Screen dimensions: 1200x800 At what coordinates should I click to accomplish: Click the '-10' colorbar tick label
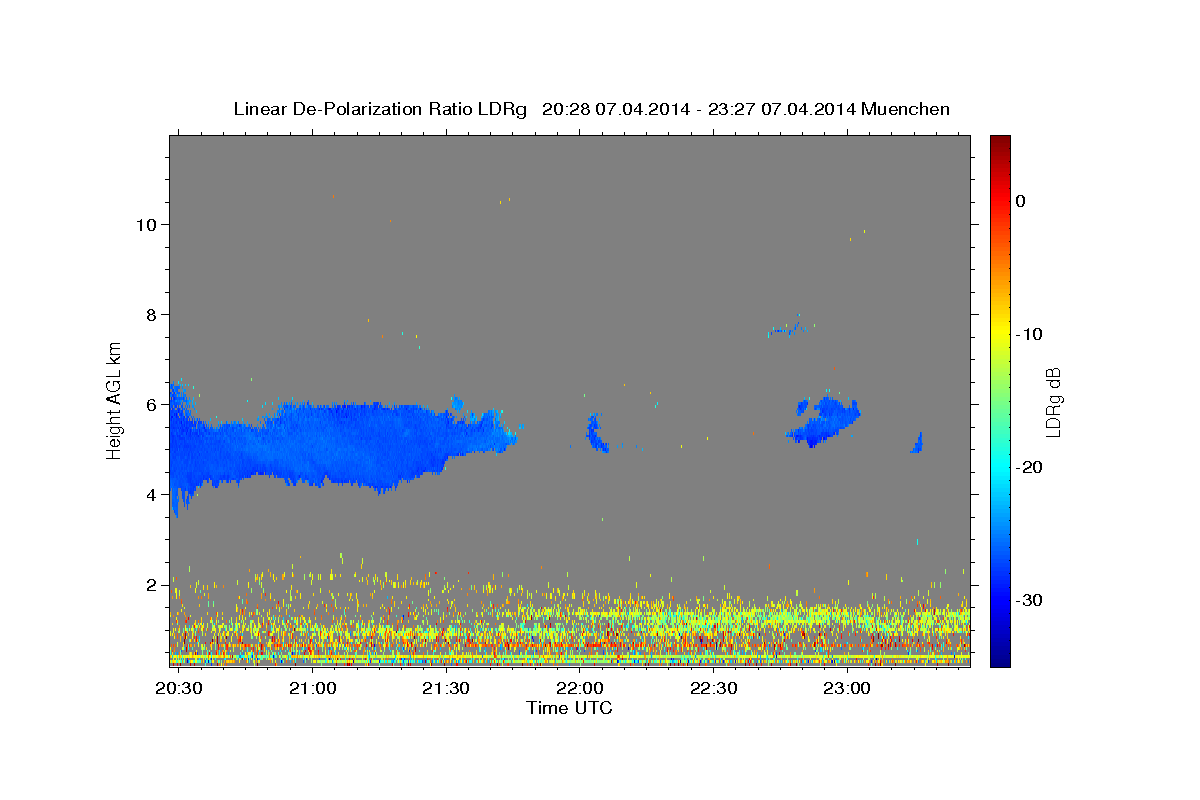click(x=1029, y=334)
